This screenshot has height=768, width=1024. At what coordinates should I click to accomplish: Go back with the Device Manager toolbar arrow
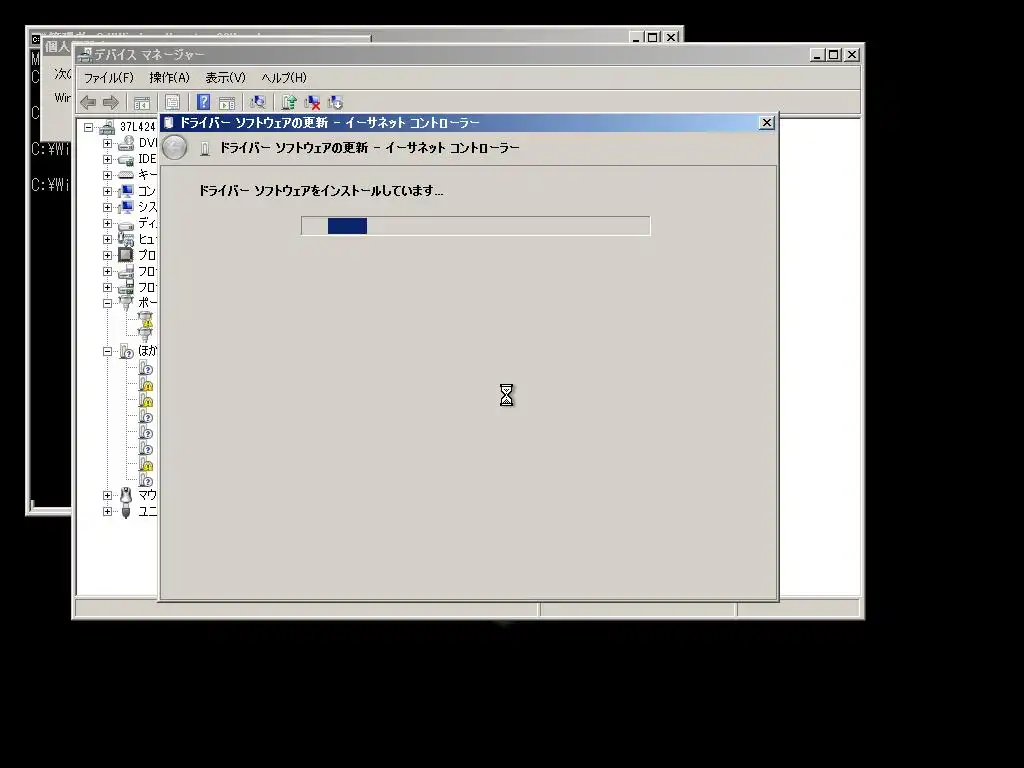pyautogui.click(x=88, y=102)
